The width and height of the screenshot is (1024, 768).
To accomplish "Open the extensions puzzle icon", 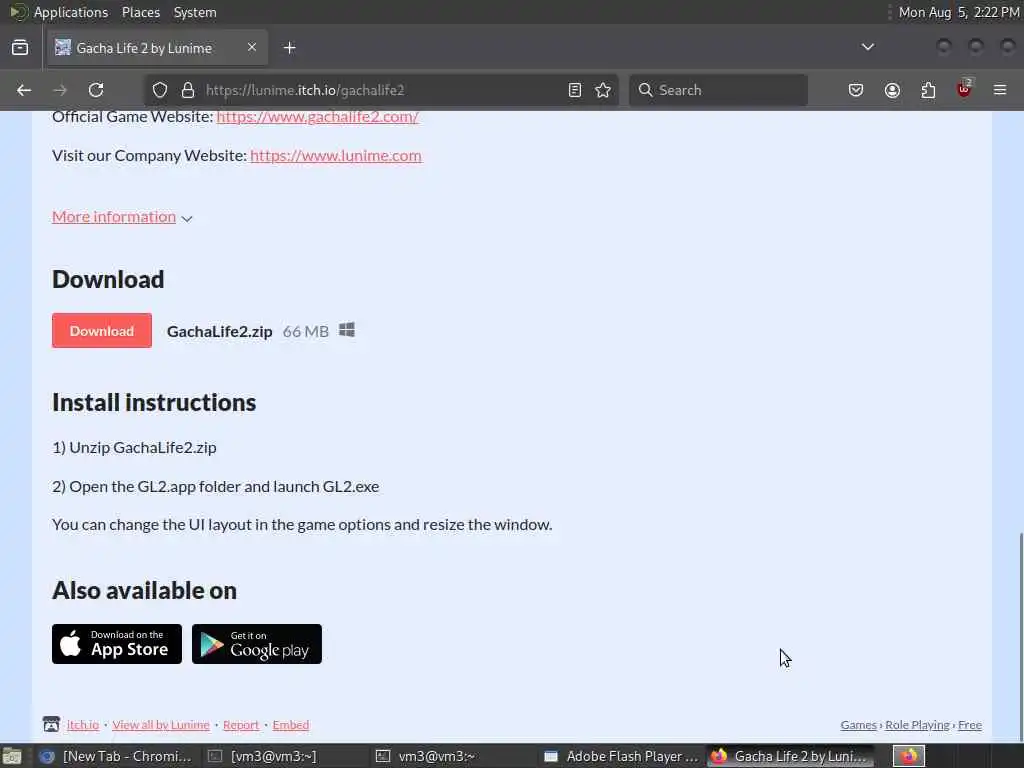I will (x=928, y=90).
